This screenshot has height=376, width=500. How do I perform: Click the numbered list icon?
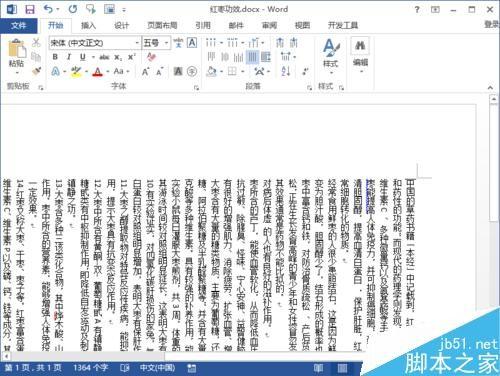(232, 43)
